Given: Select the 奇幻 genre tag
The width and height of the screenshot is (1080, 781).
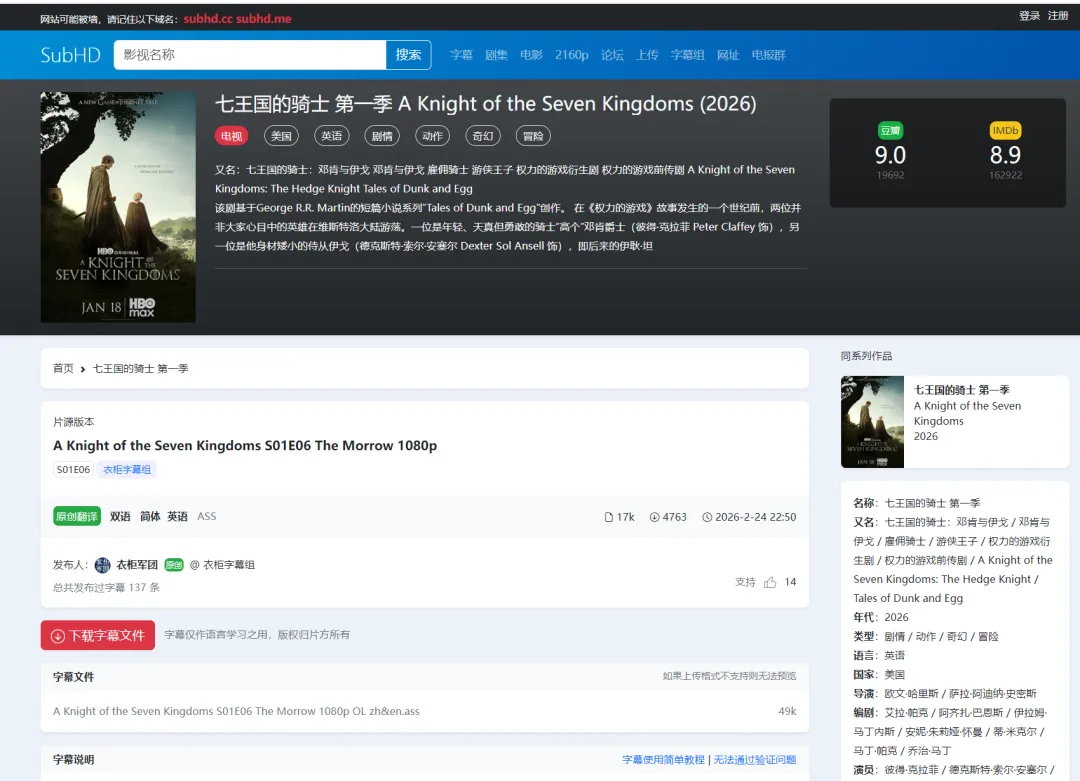Looking at the screenshot, I should [x=482, y=136].
